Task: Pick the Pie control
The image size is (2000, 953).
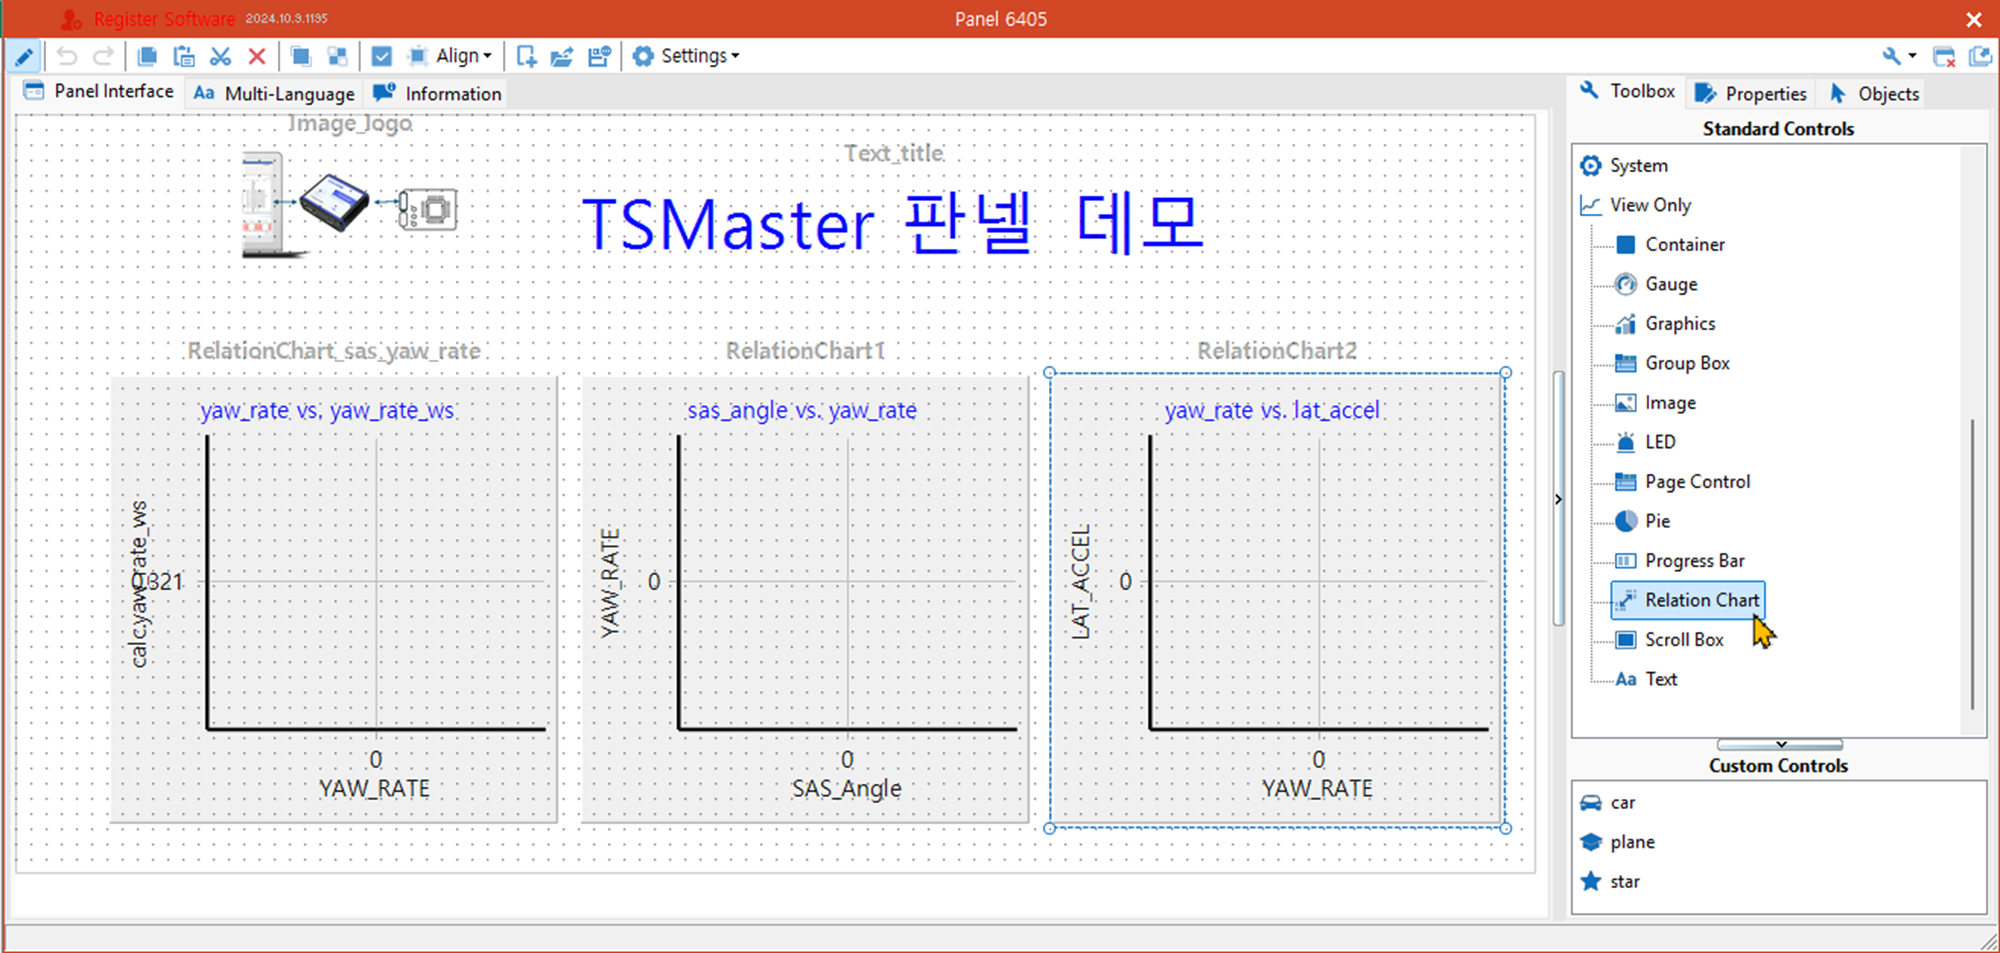Action: 1642,521
